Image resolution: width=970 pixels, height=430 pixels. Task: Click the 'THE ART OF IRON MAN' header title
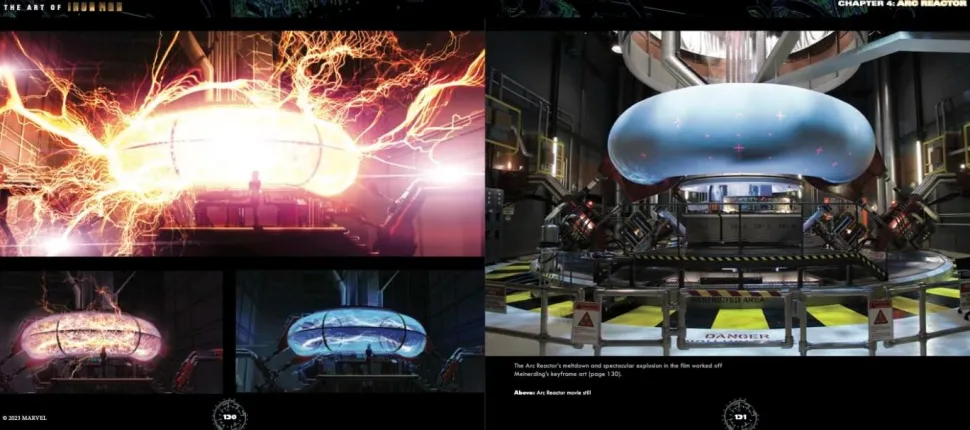[x=62, y=7]
